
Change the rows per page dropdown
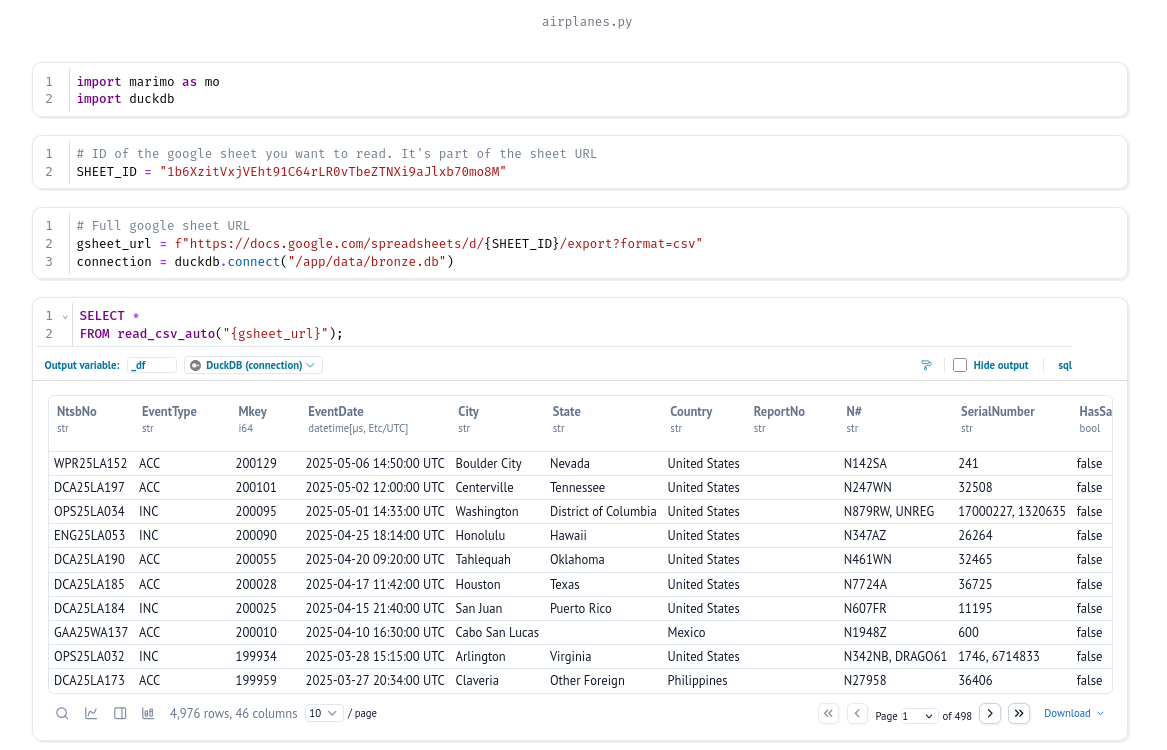click(x=324, y=713)
